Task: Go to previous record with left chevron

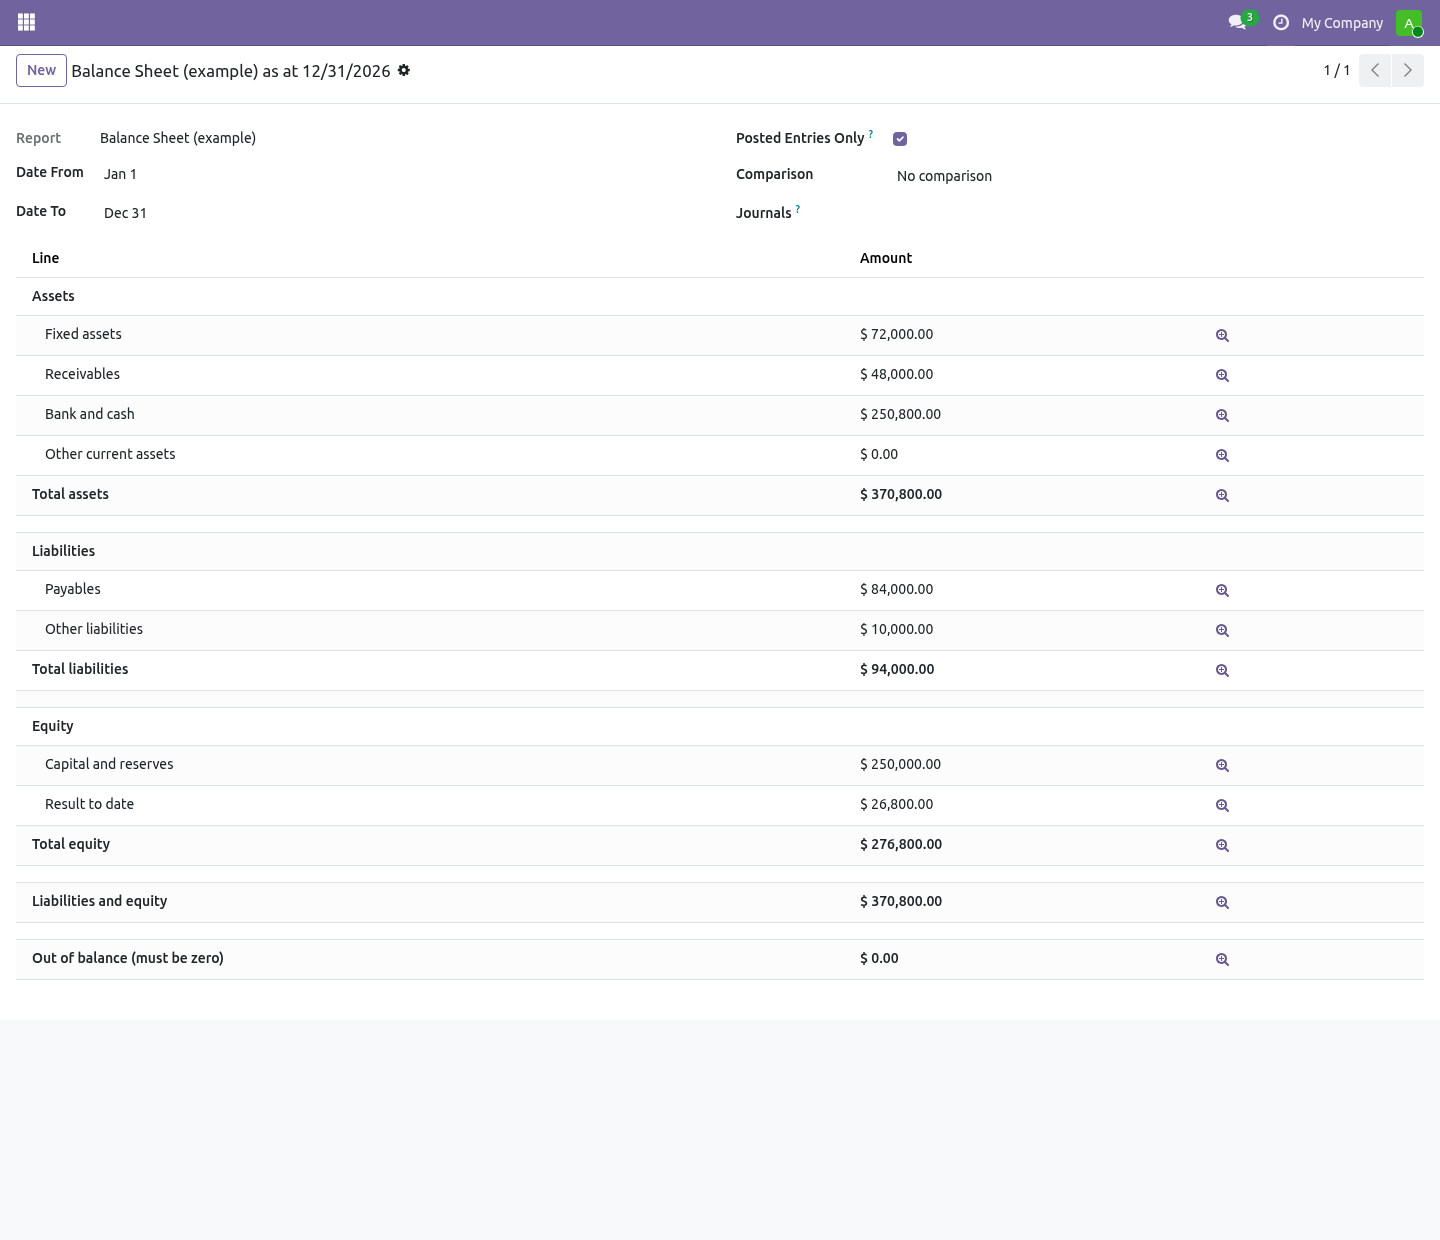Action: click(x=1375, y=70)
